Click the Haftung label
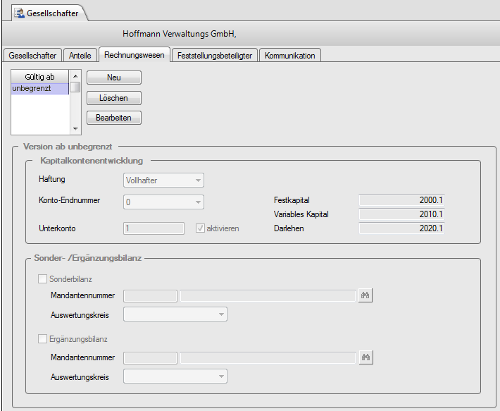Viewport: 500px width, 411px height. [x=52, y=179]
